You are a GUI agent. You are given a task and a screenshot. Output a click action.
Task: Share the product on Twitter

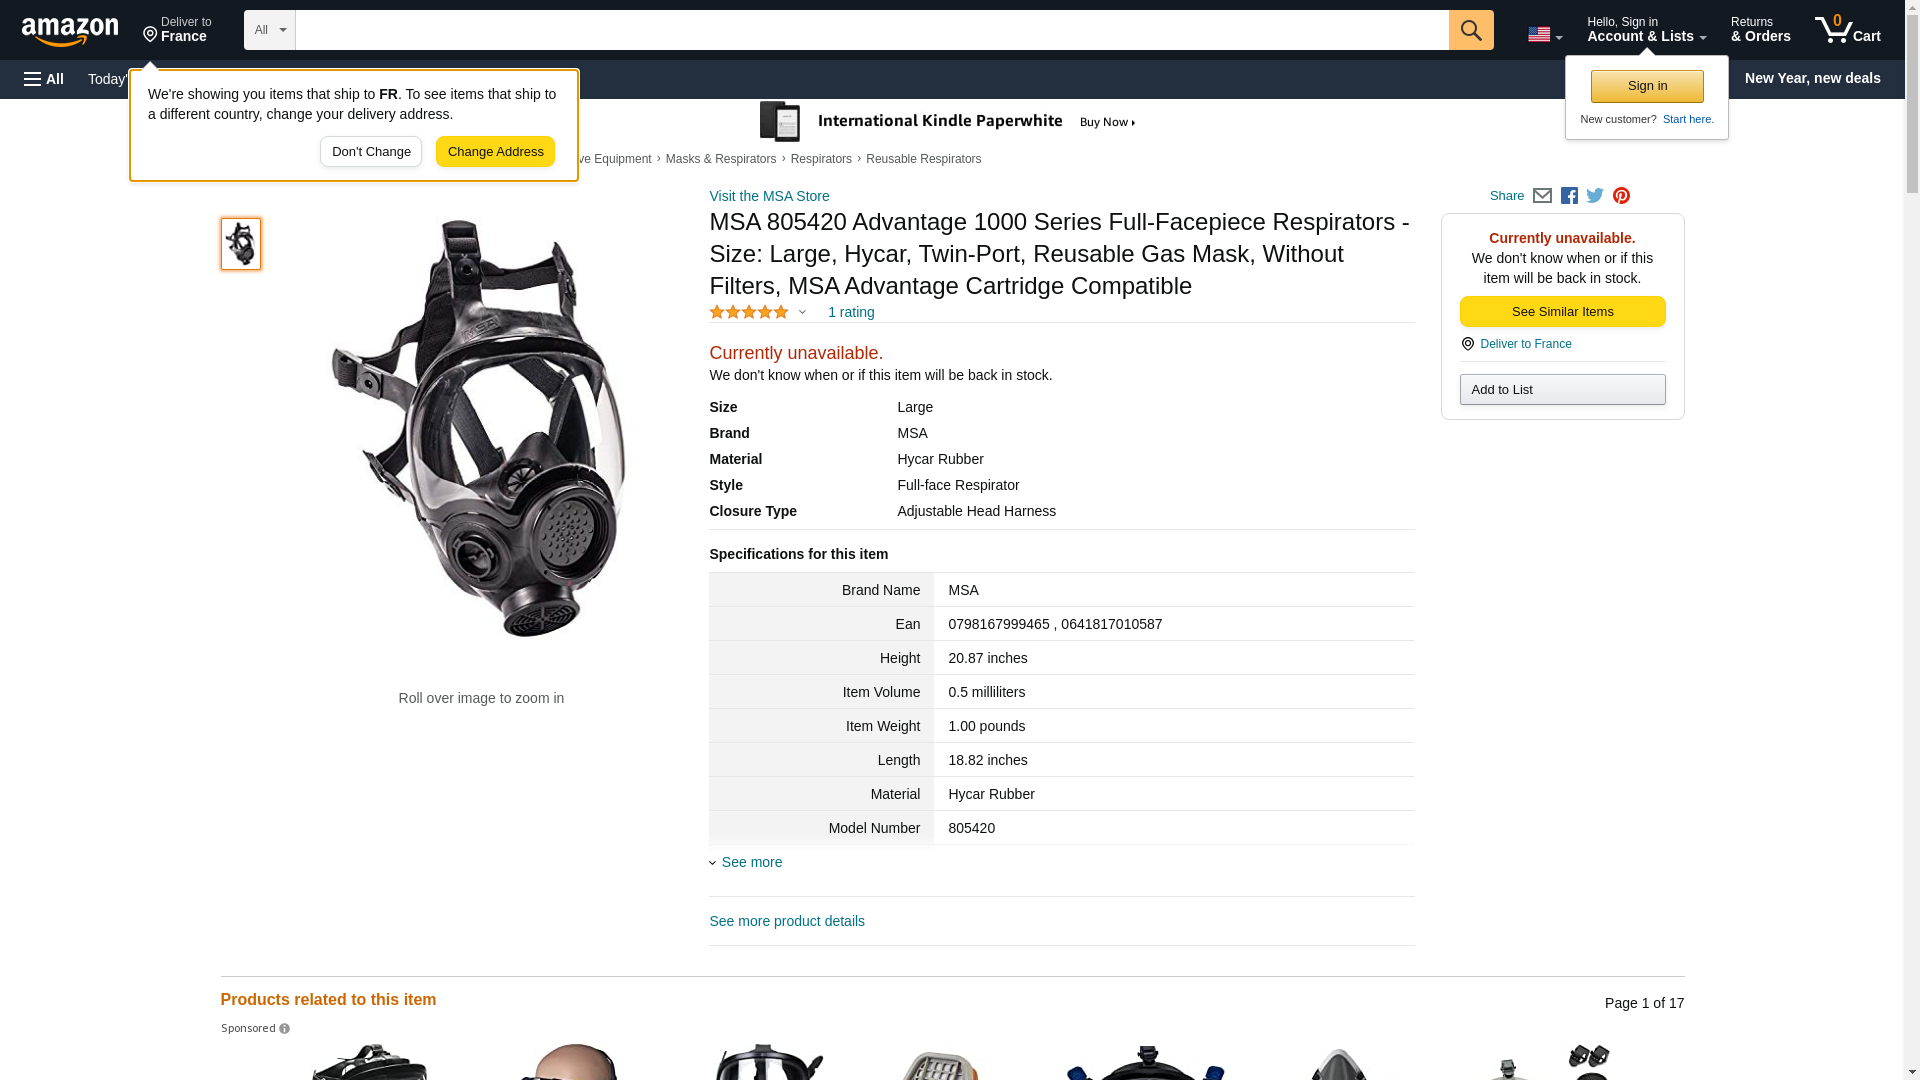(1595, 196)
